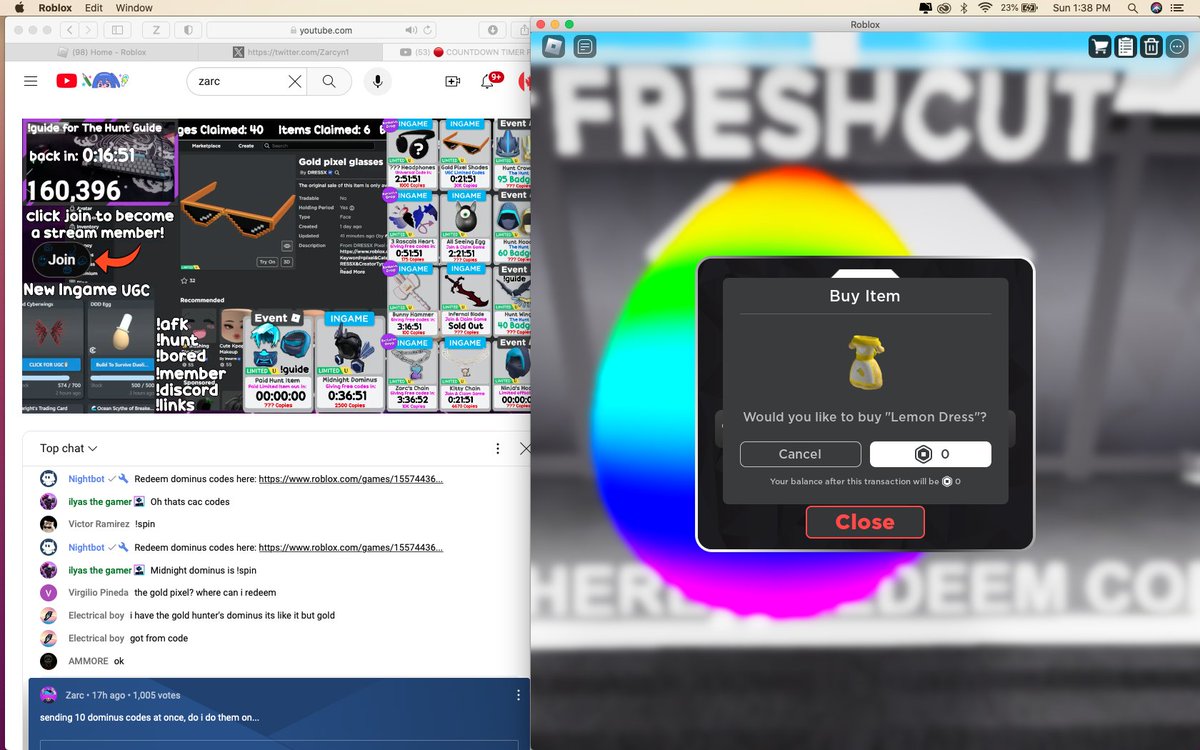Click the Z extension button in Safari
This screenshot has height=750, width=1200.
[x=157, y=30]
